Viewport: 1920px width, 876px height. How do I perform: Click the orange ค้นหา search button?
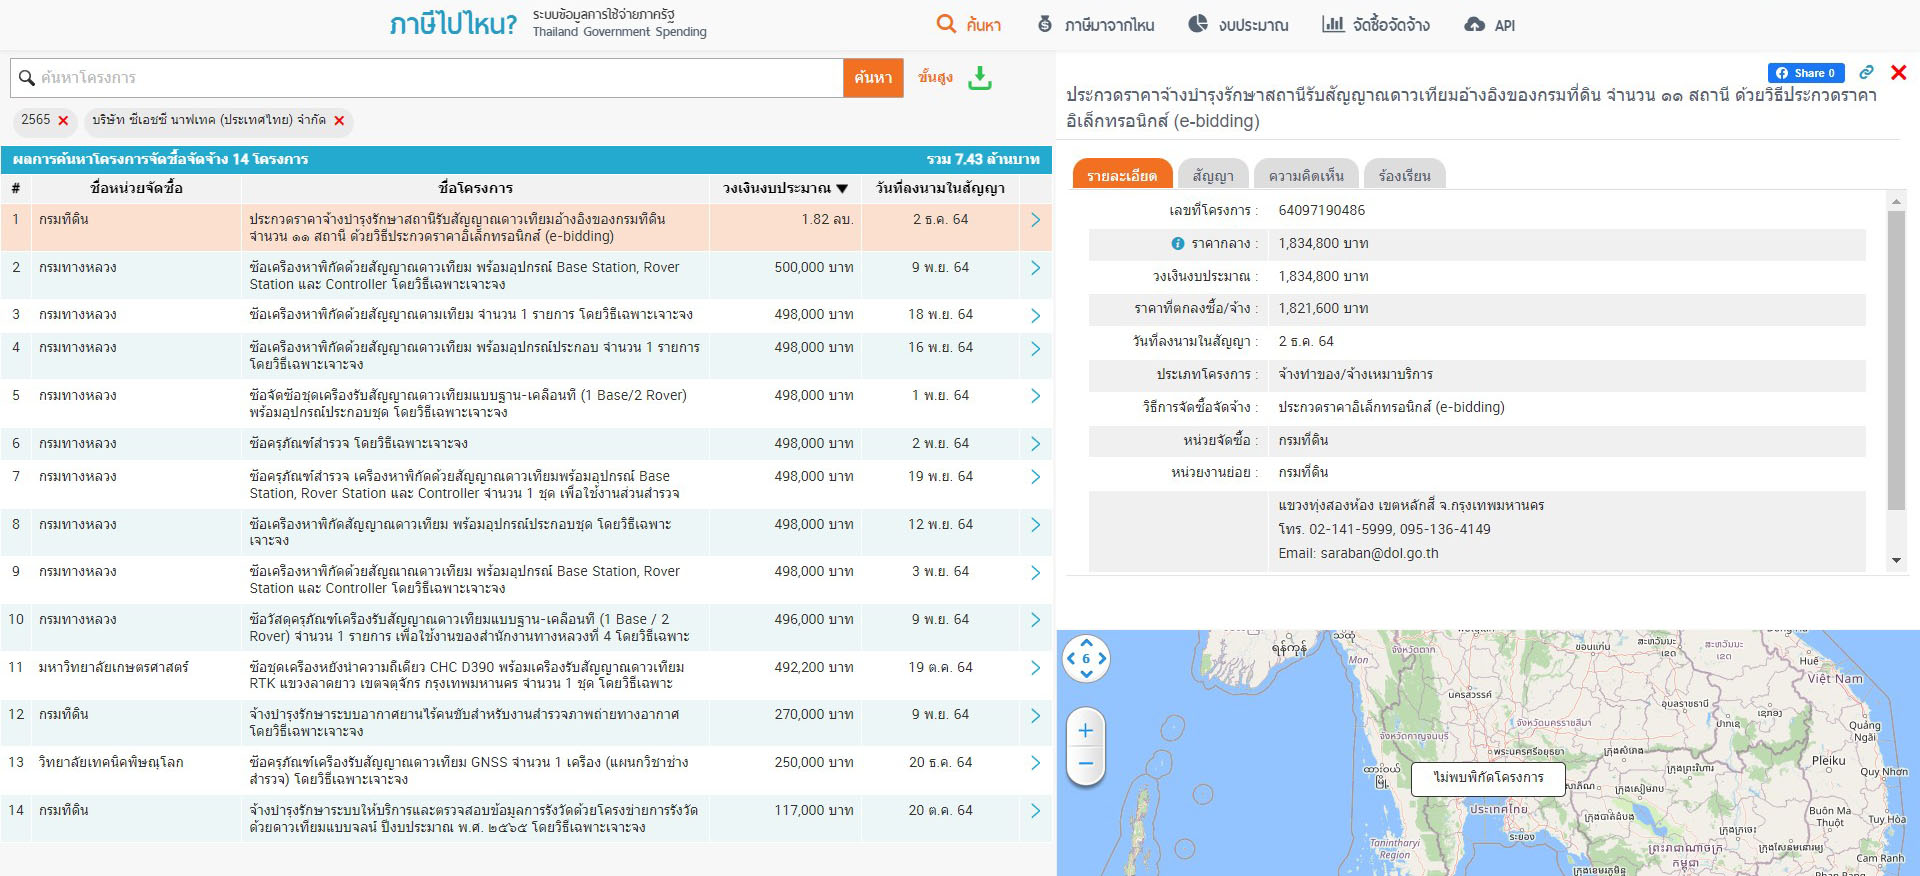click(x=873, y=78)
